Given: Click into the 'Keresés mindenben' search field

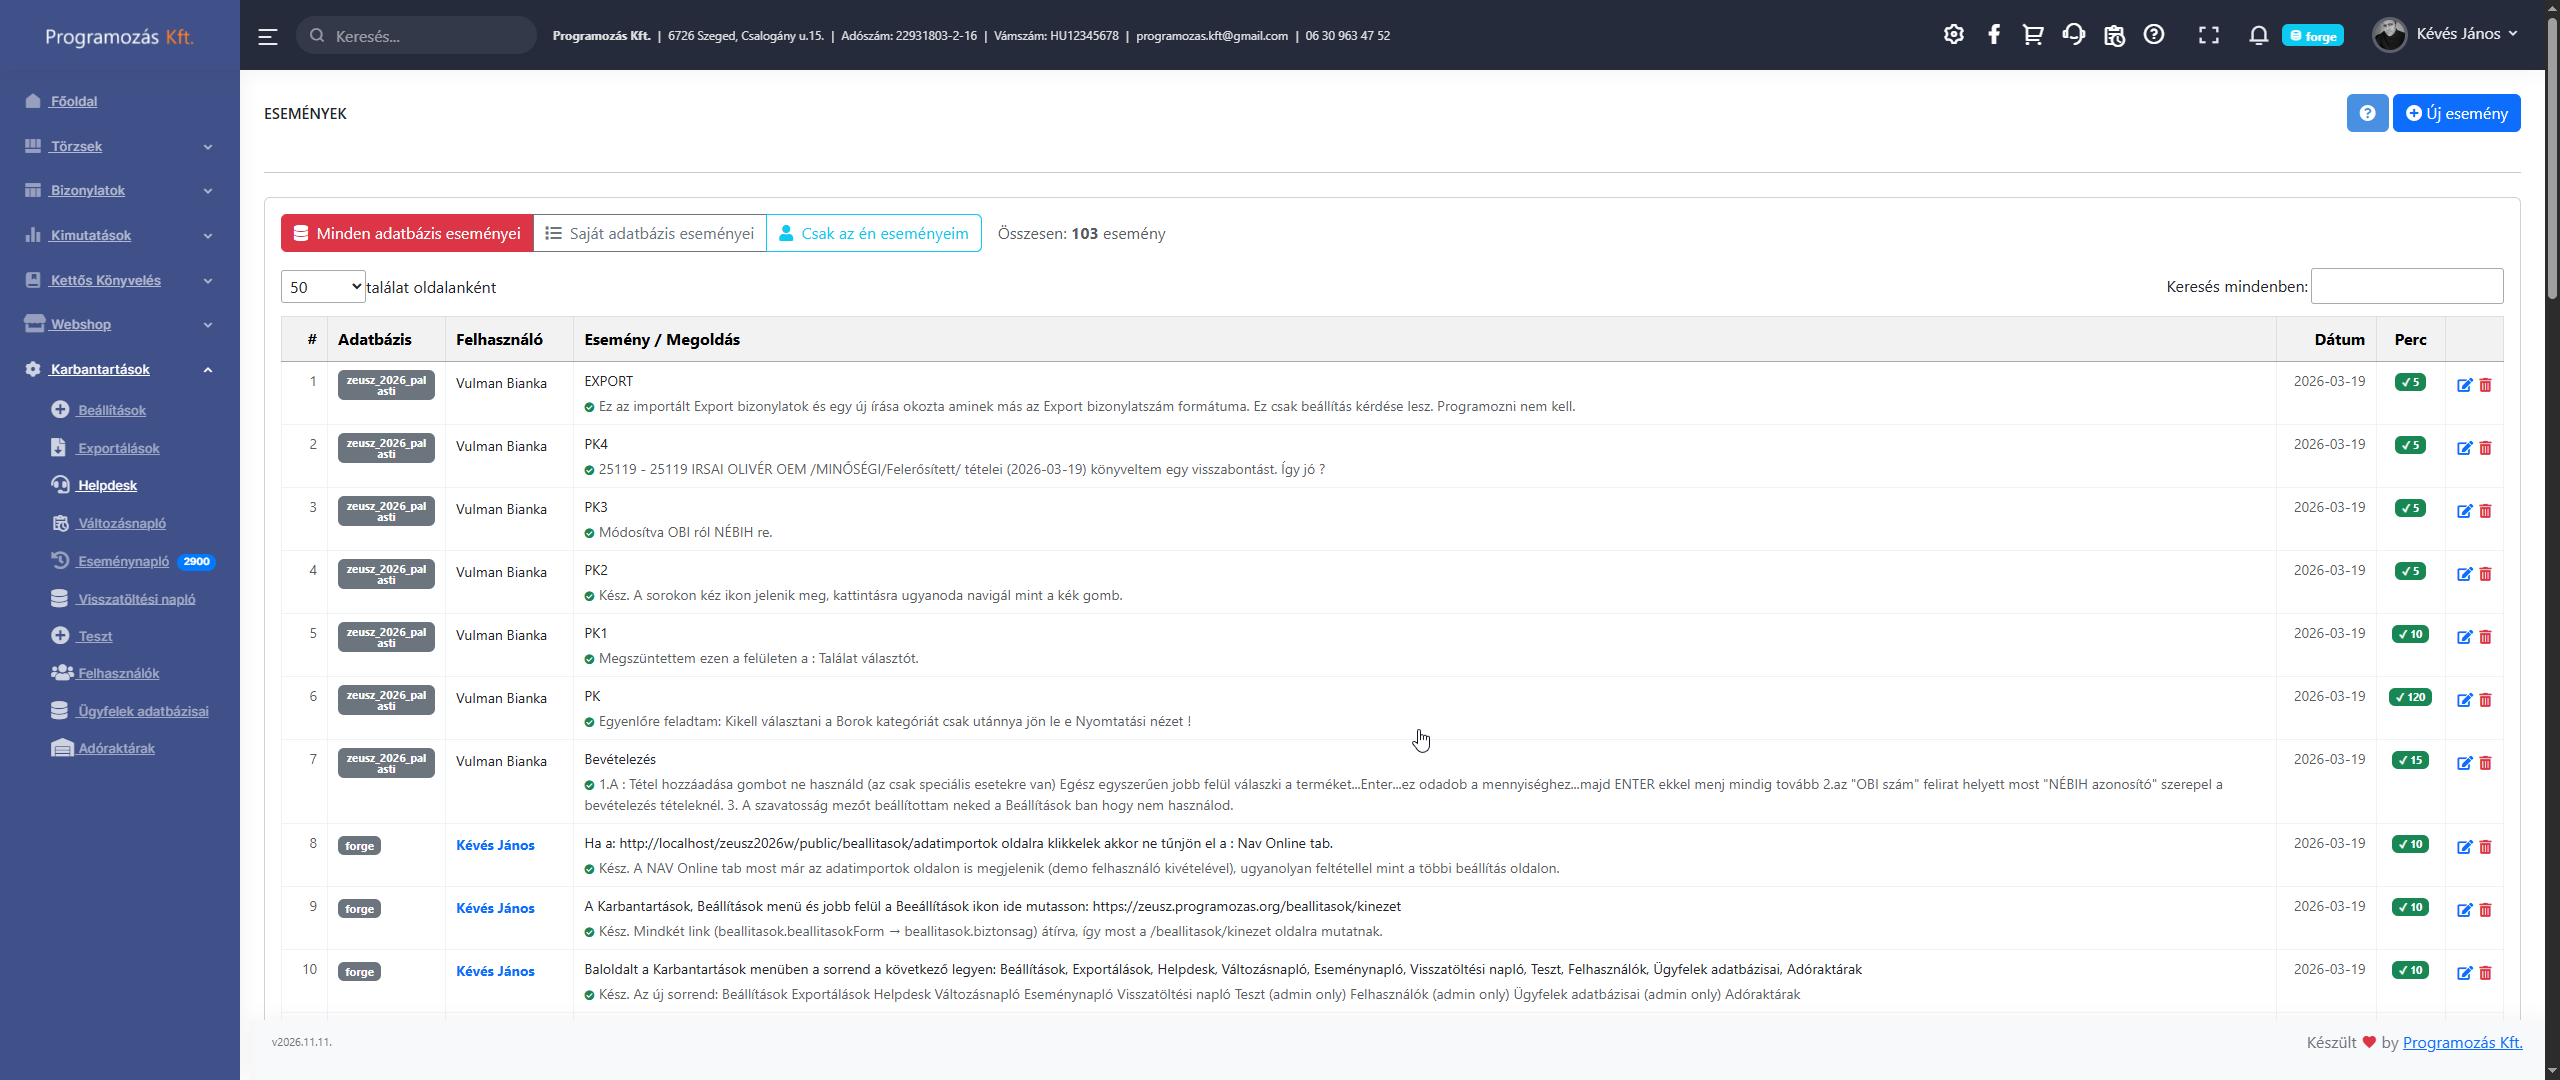Looking at the screenshot, I should (2406, 285).
